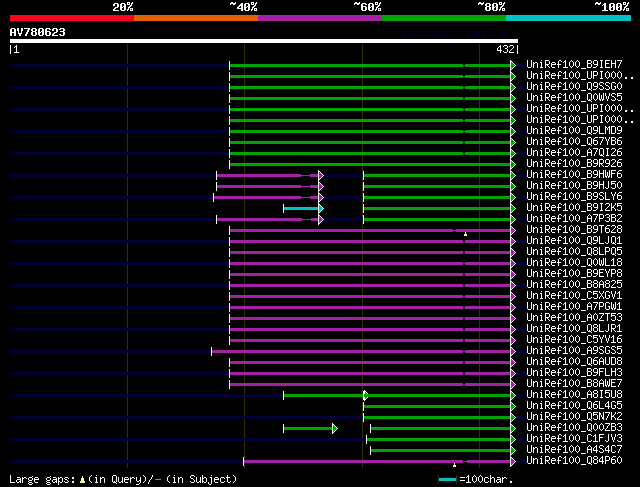This screenshot has width=640, height=487.
Task: Click the query label AV780623
Action: pyautogui.click(x=38, y=32)
